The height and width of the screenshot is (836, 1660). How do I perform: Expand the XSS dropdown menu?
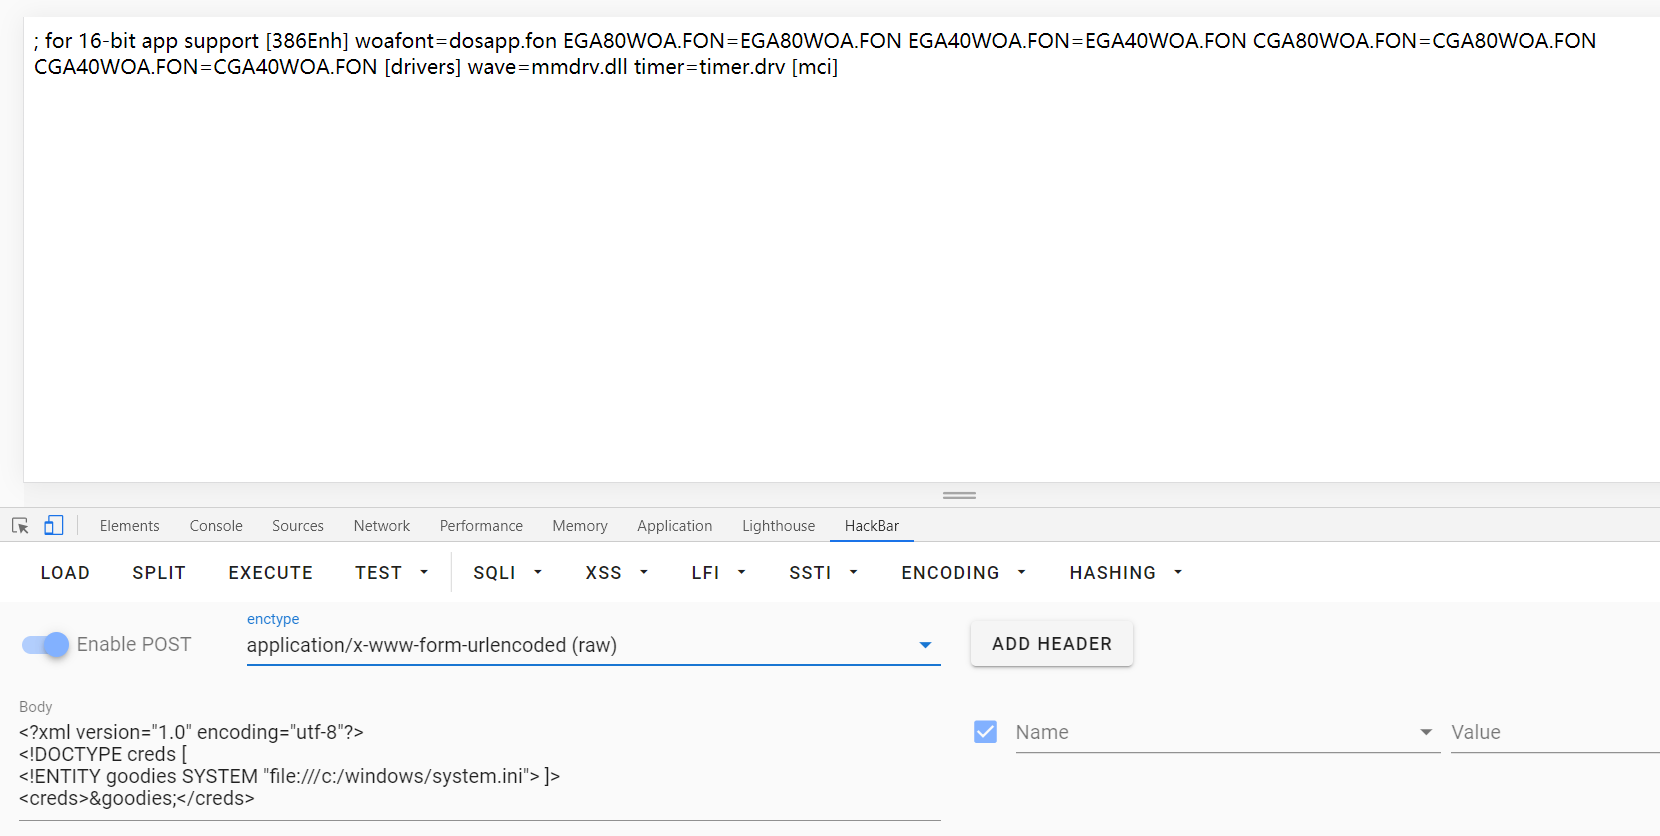617,573
